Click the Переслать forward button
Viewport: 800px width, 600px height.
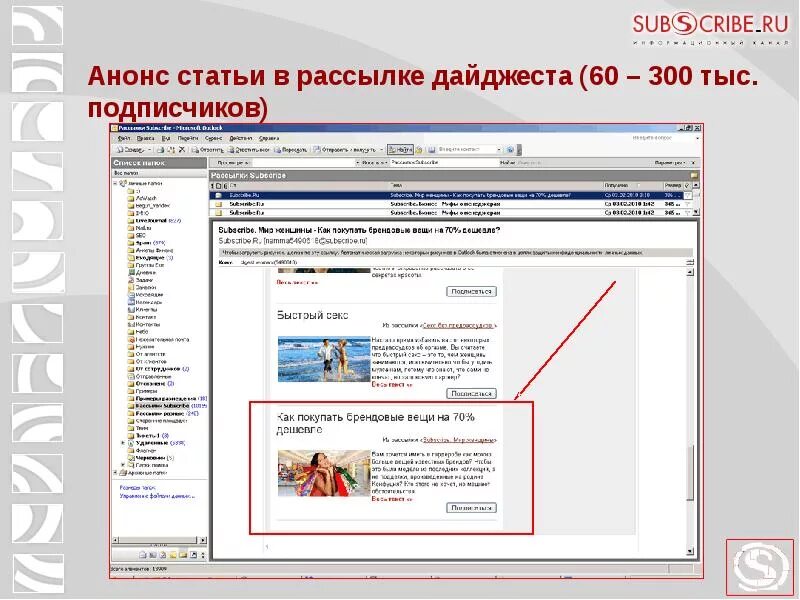[x=291, y=150]
